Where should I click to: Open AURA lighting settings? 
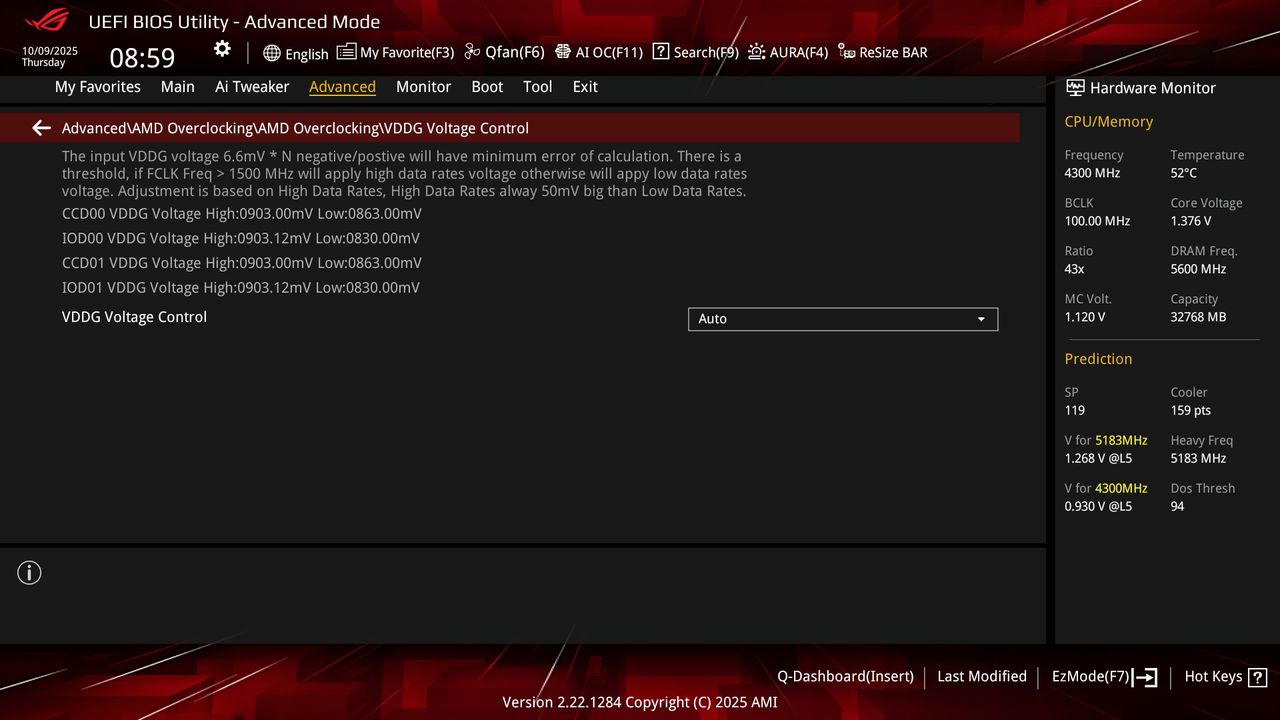click(788, 52)
